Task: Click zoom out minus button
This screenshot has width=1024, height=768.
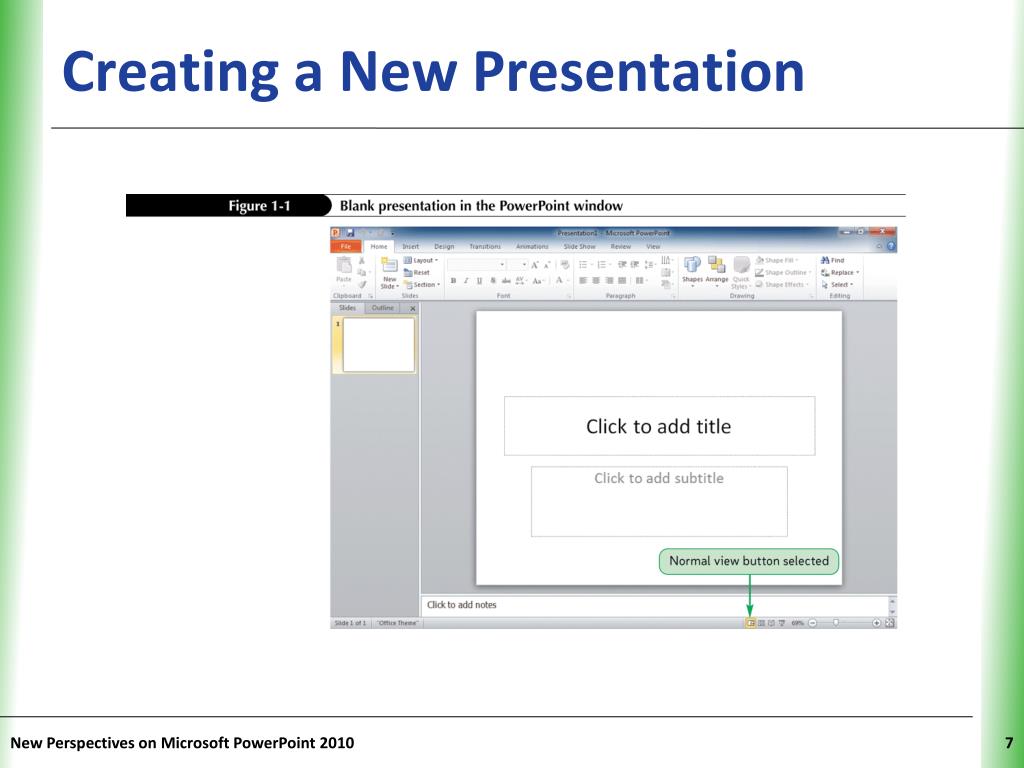Action: (812, 623)
